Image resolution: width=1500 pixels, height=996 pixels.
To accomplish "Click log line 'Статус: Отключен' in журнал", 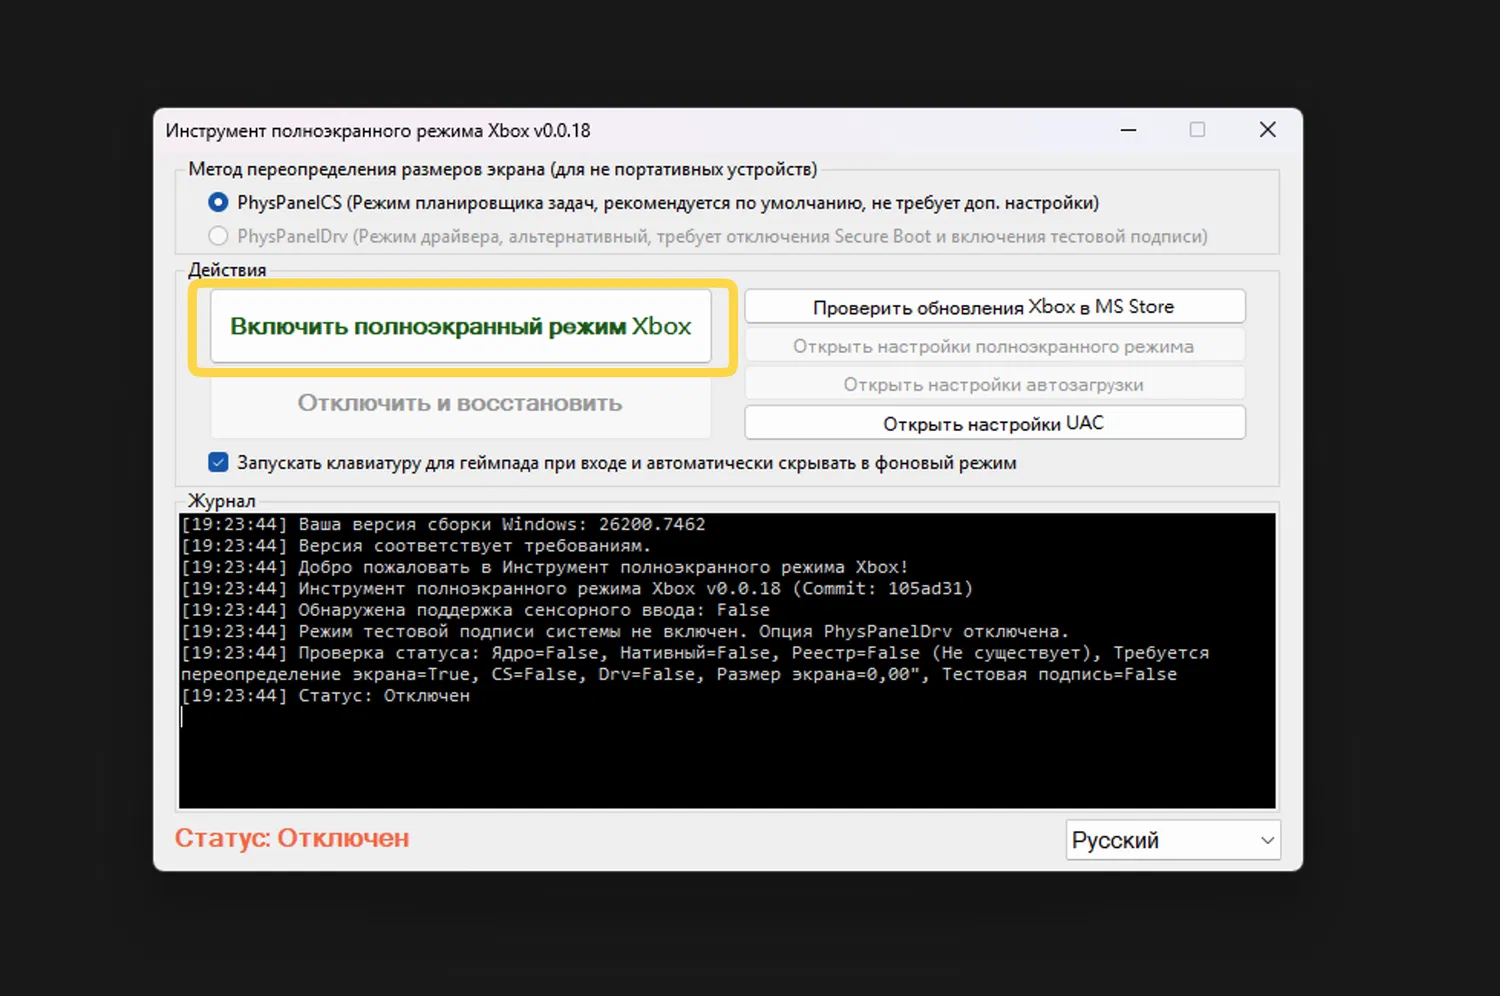I will click(x=325, y=696).
